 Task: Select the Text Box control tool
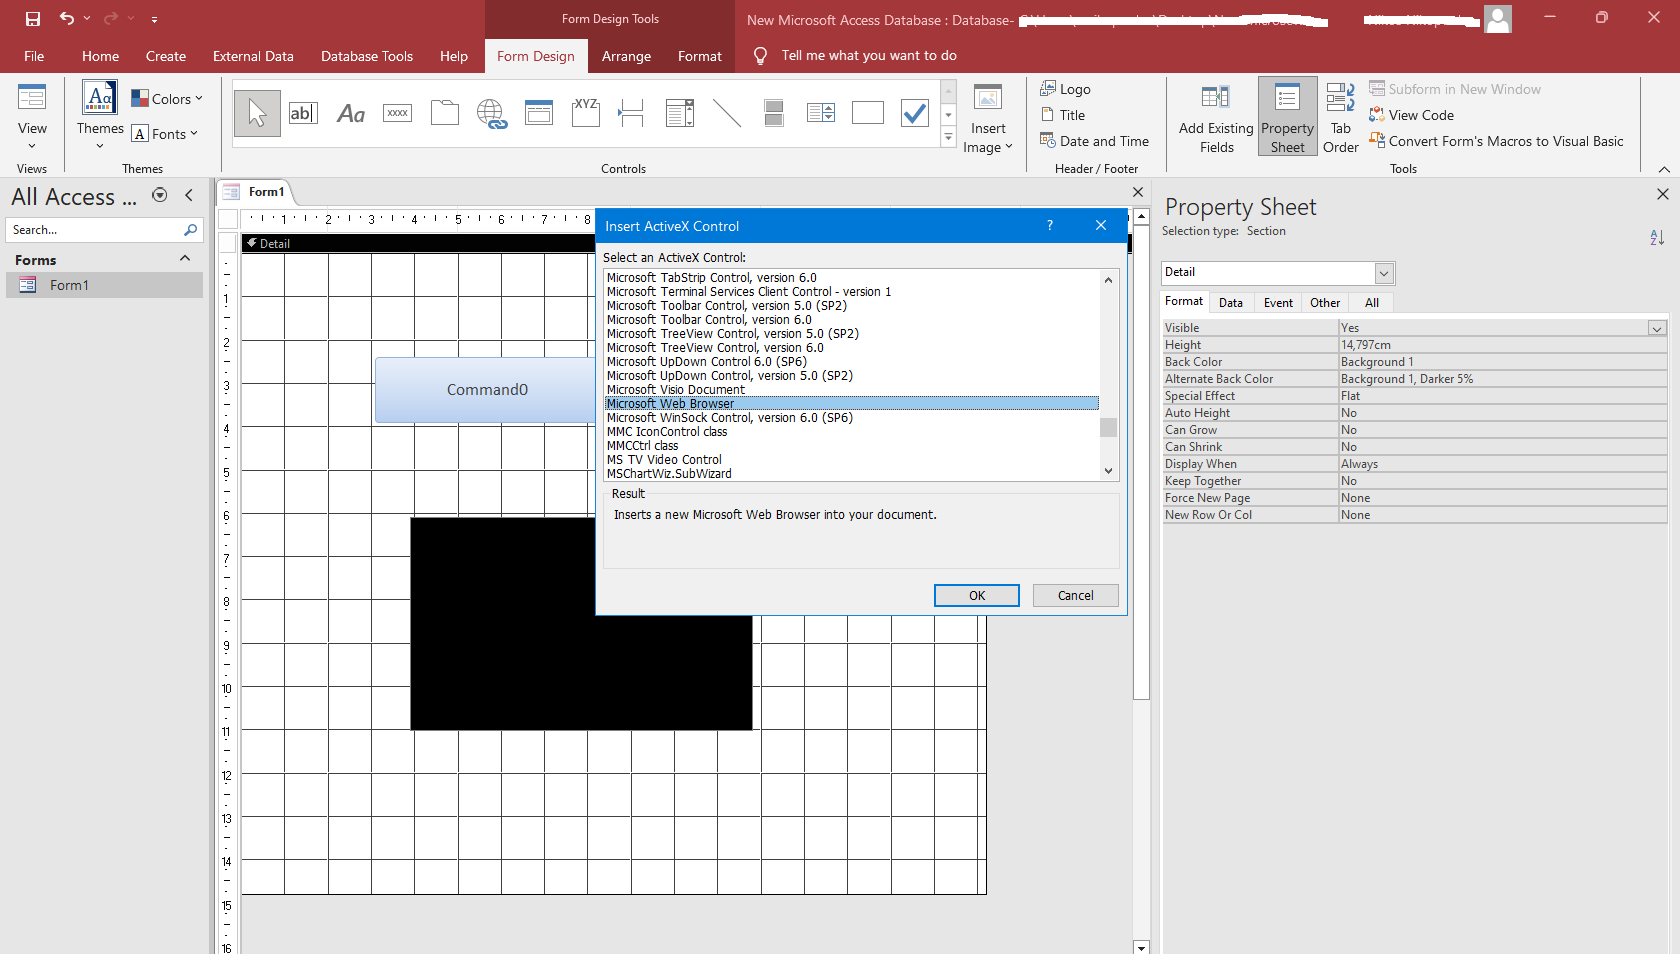[302, 114]
